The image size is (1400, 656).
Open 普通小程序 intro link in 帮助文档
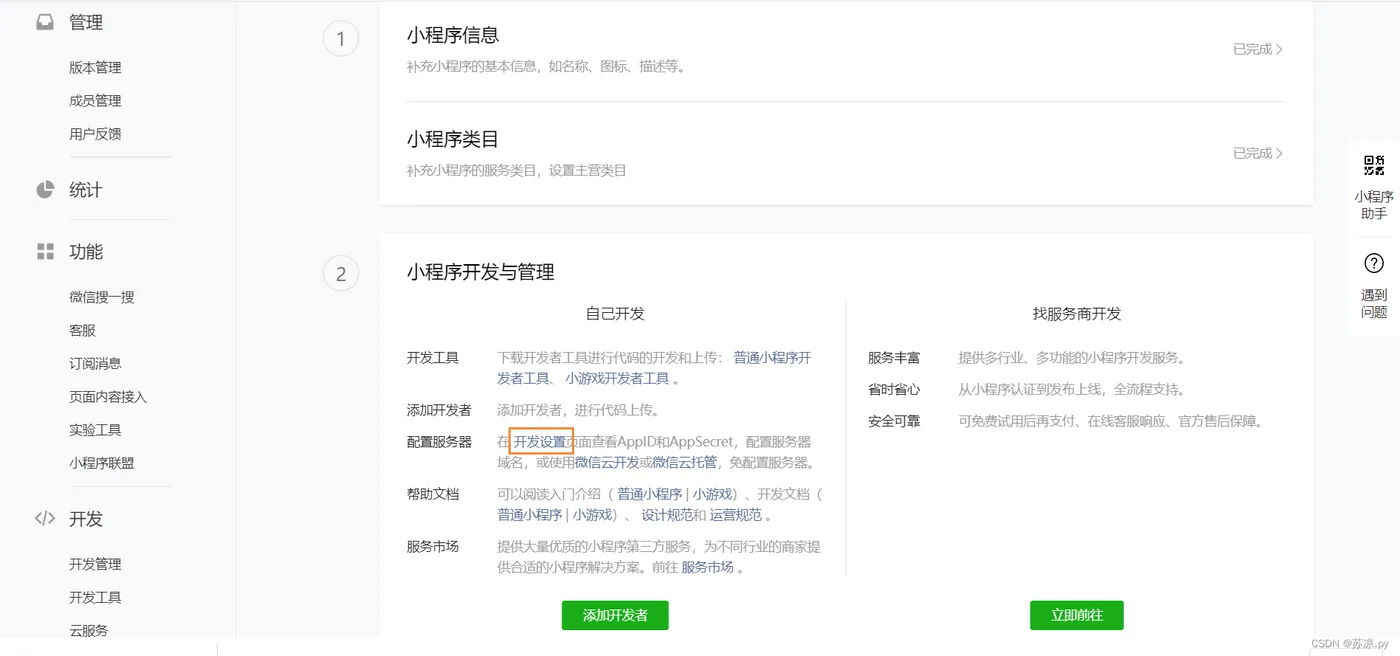(649, 494)
